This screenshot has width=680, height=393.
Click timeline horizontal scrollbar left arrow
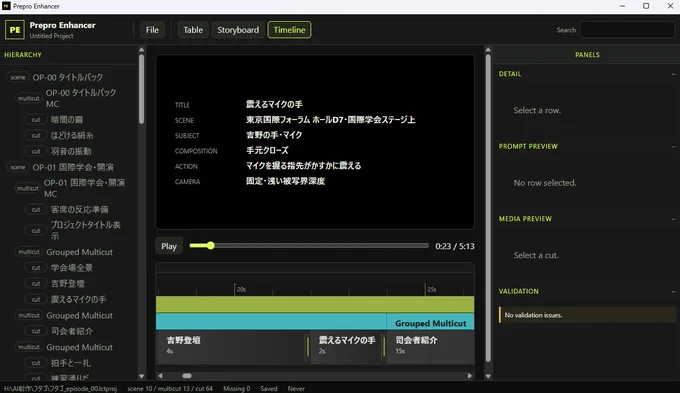point(160,376)
